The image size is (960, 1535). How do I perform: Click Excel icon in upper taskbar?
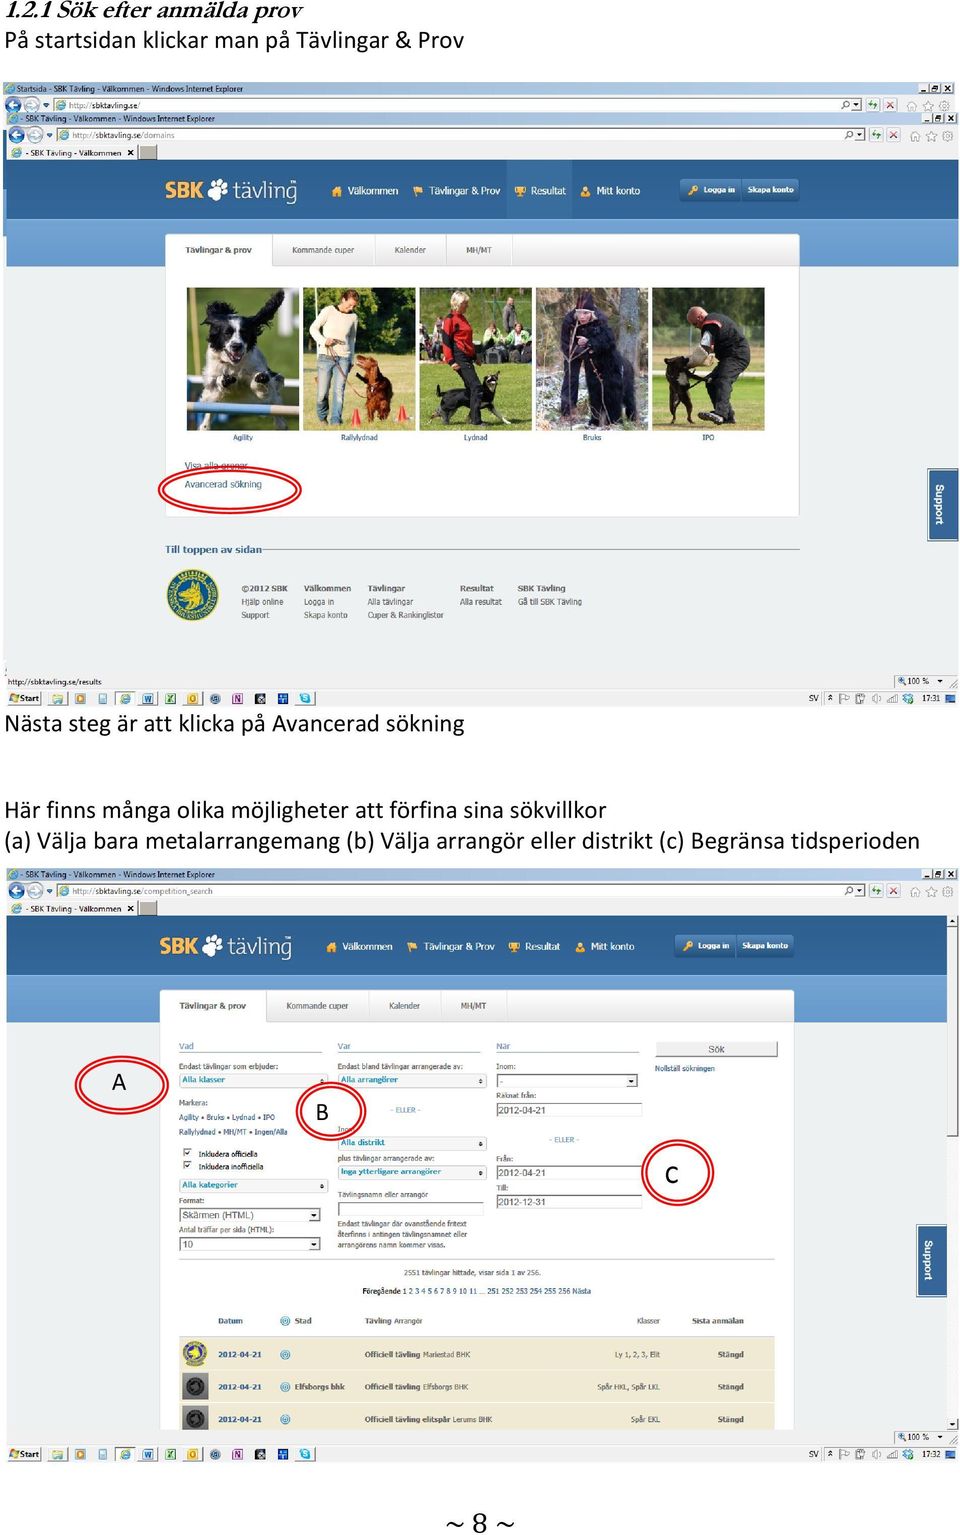170,699
